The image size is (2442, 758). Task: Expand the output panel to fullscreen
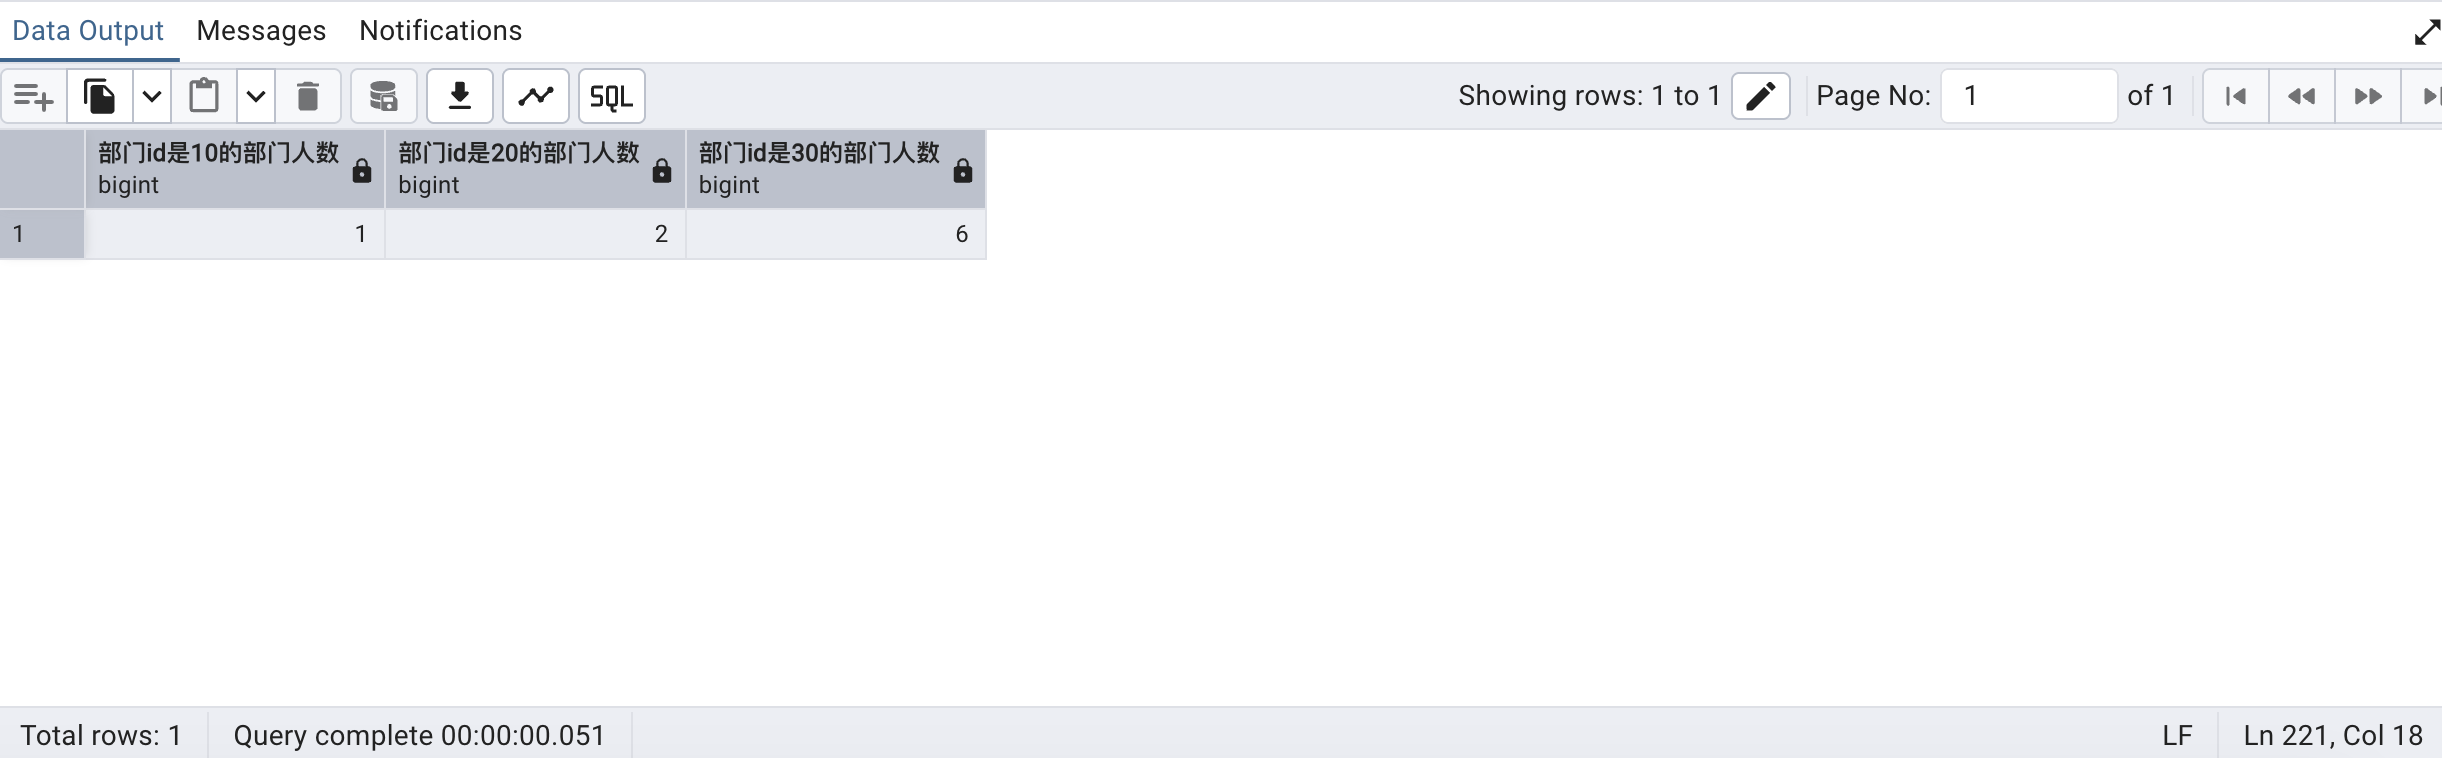coord(2426,33)
